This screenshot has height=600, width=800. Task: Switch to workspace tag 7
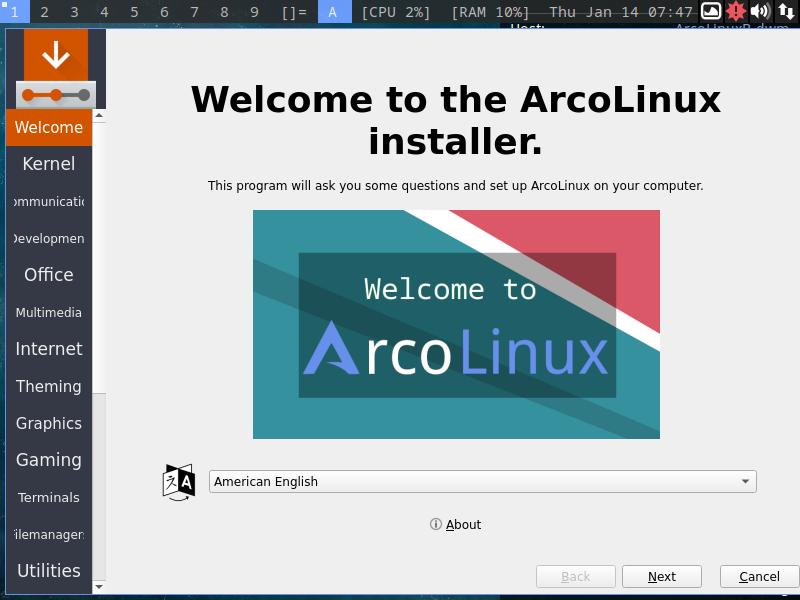[x=194, y=12]
